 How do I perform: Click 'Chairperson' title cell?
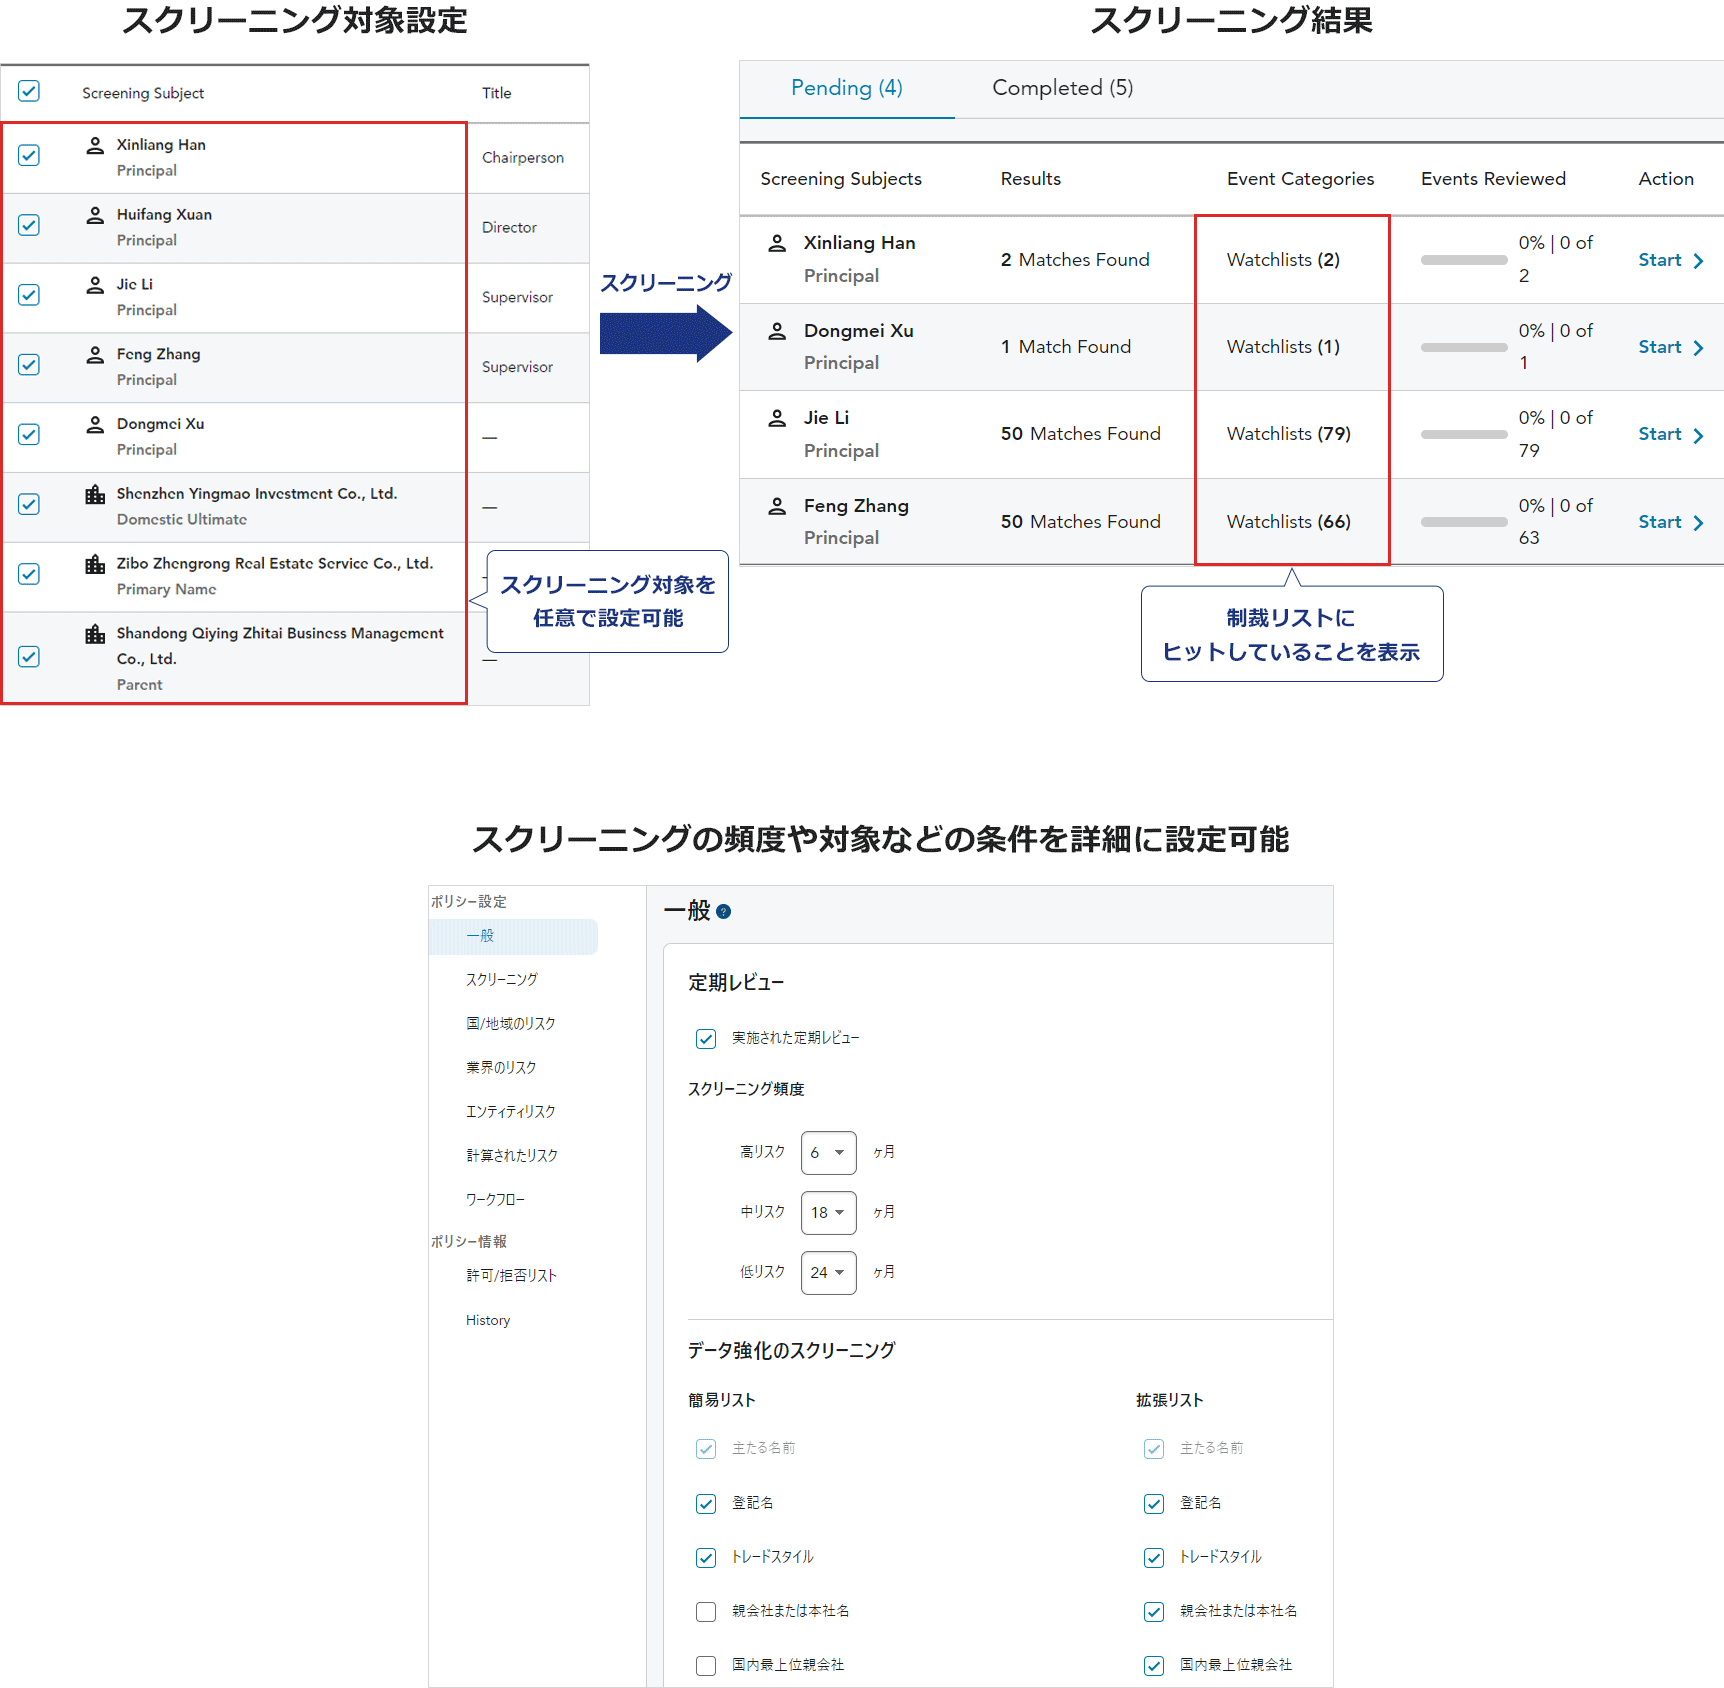[x=523, y=158]
